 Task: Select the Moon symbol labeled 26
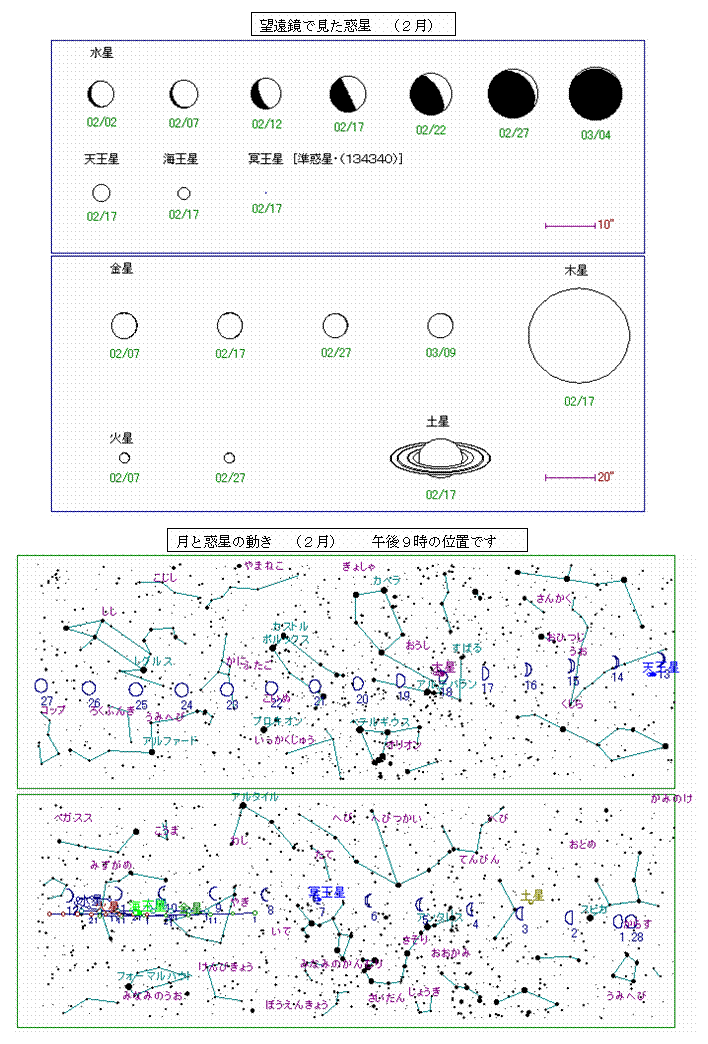[89, 688]
